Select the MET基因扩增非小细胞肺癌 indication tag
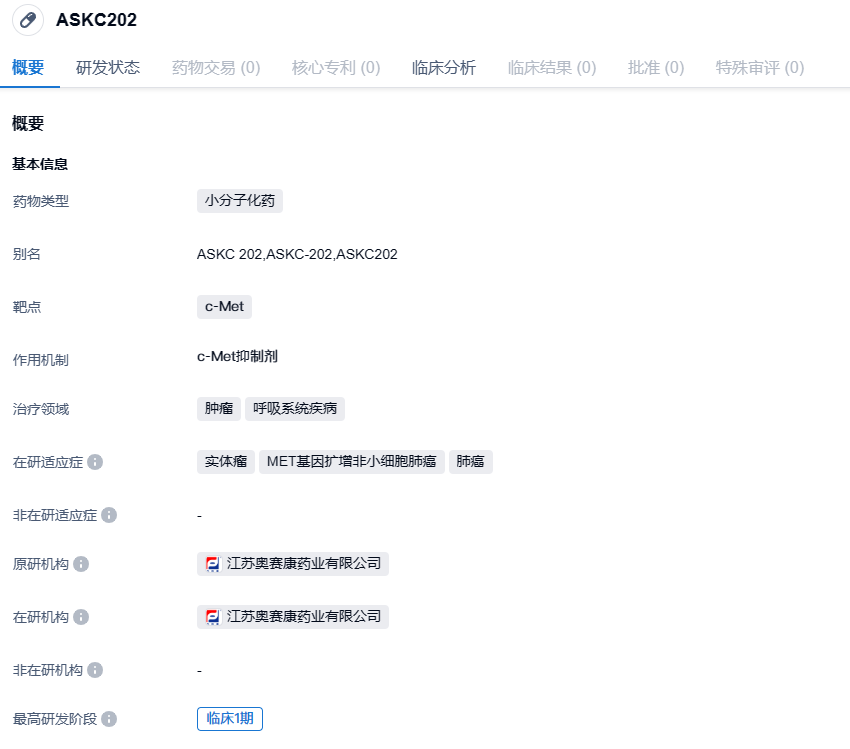The image size is (850, 749). click(x=351, y=462)
